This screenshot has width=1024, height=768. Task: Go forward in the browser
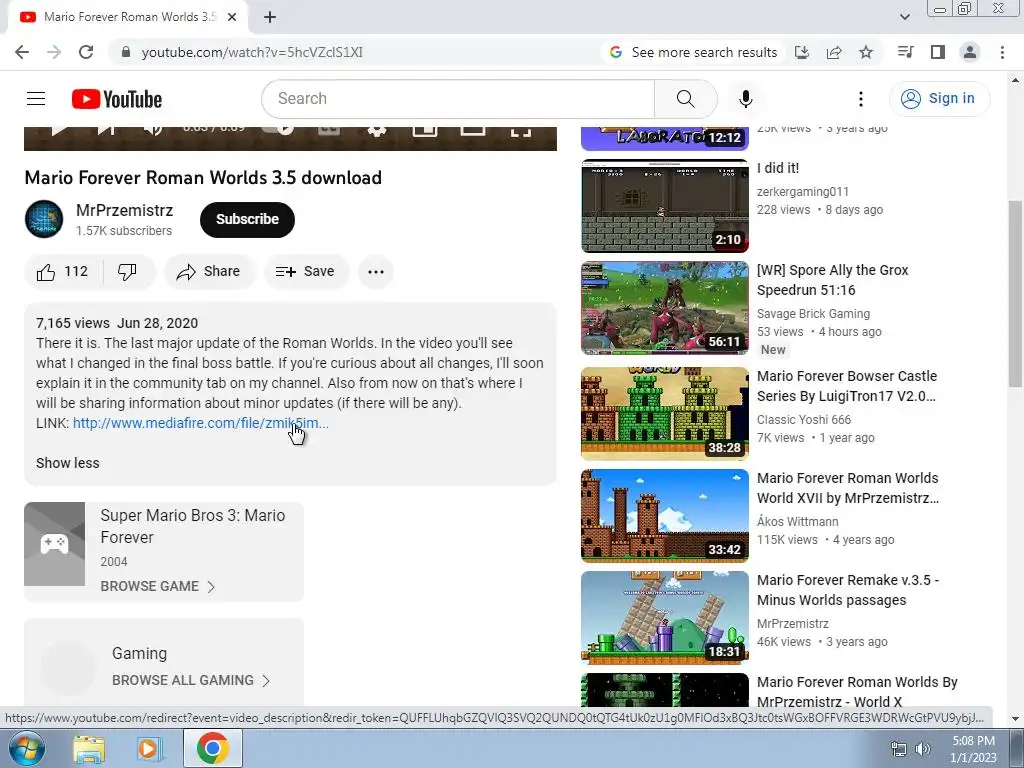coord(54,52)
